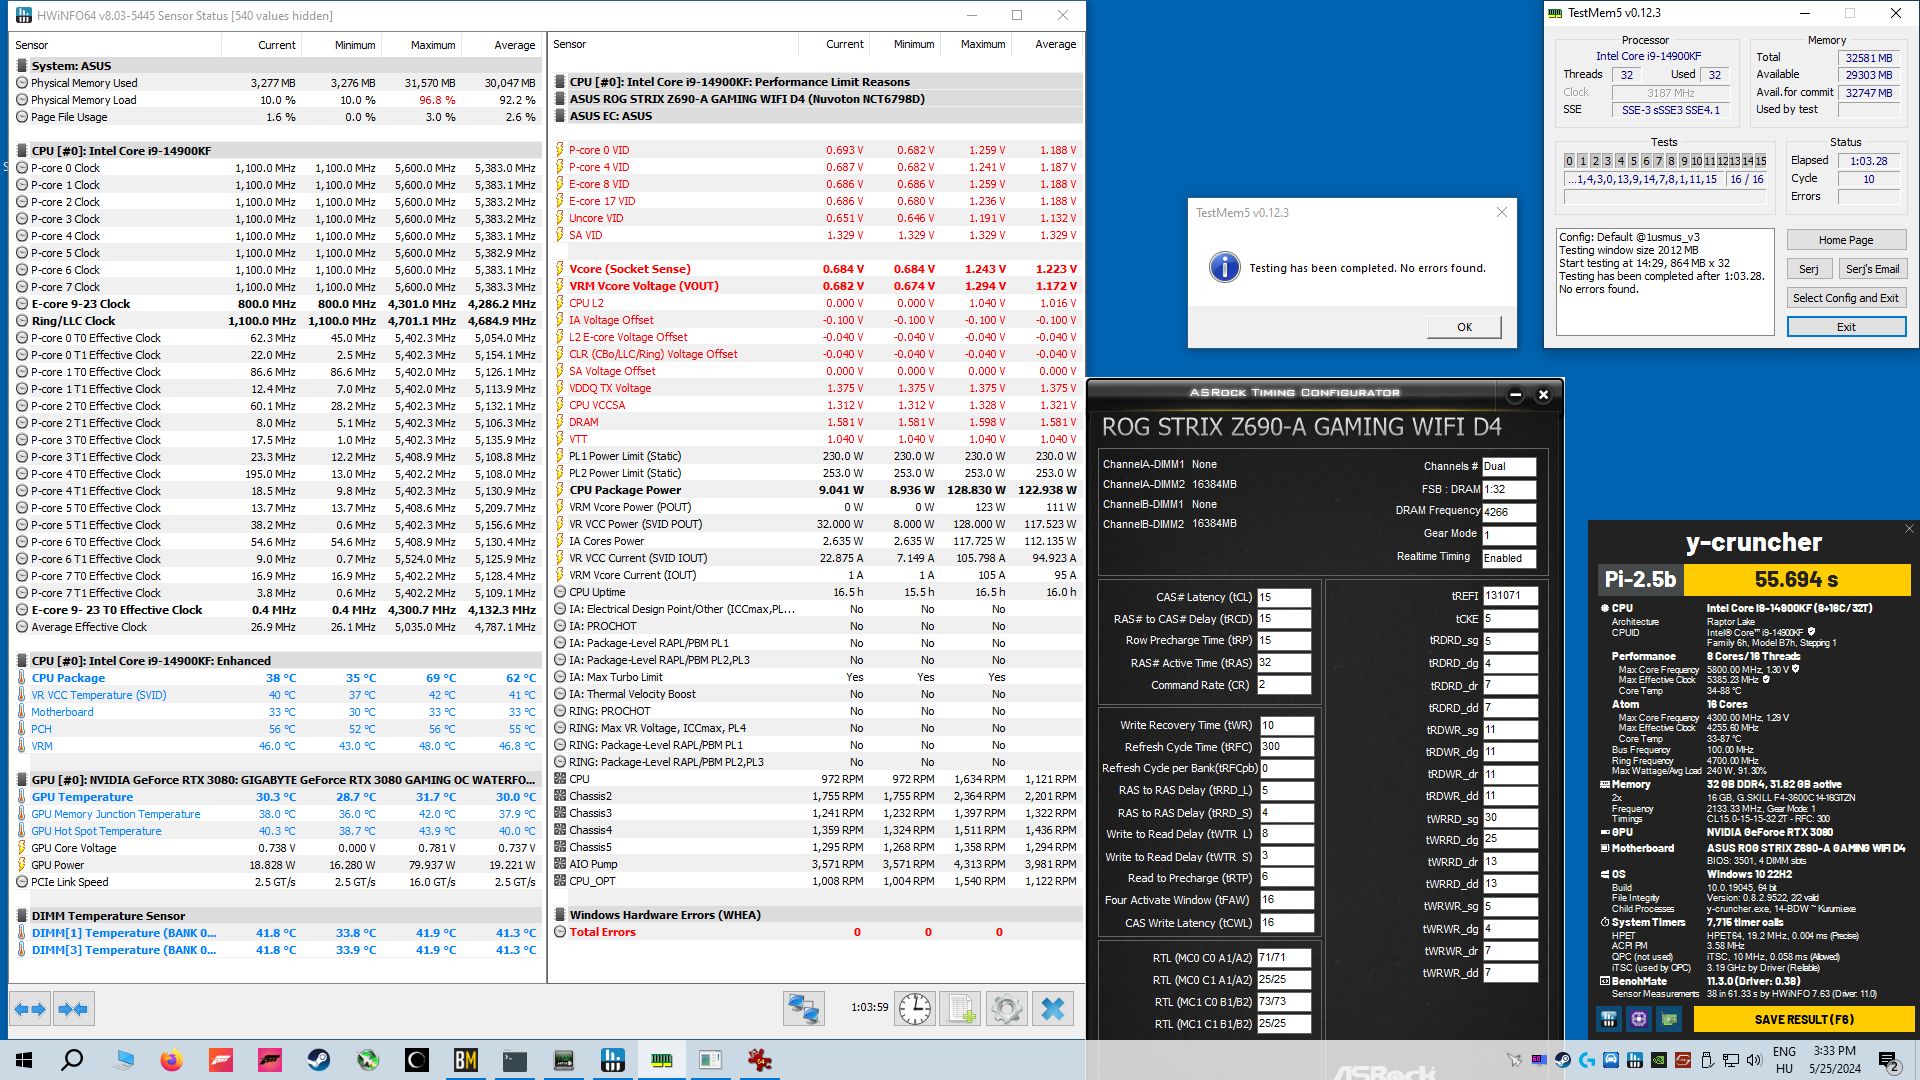Click the Realtime Timing Enabled field
This screenshot has width=1920, height=1080.
(1508, 558)
